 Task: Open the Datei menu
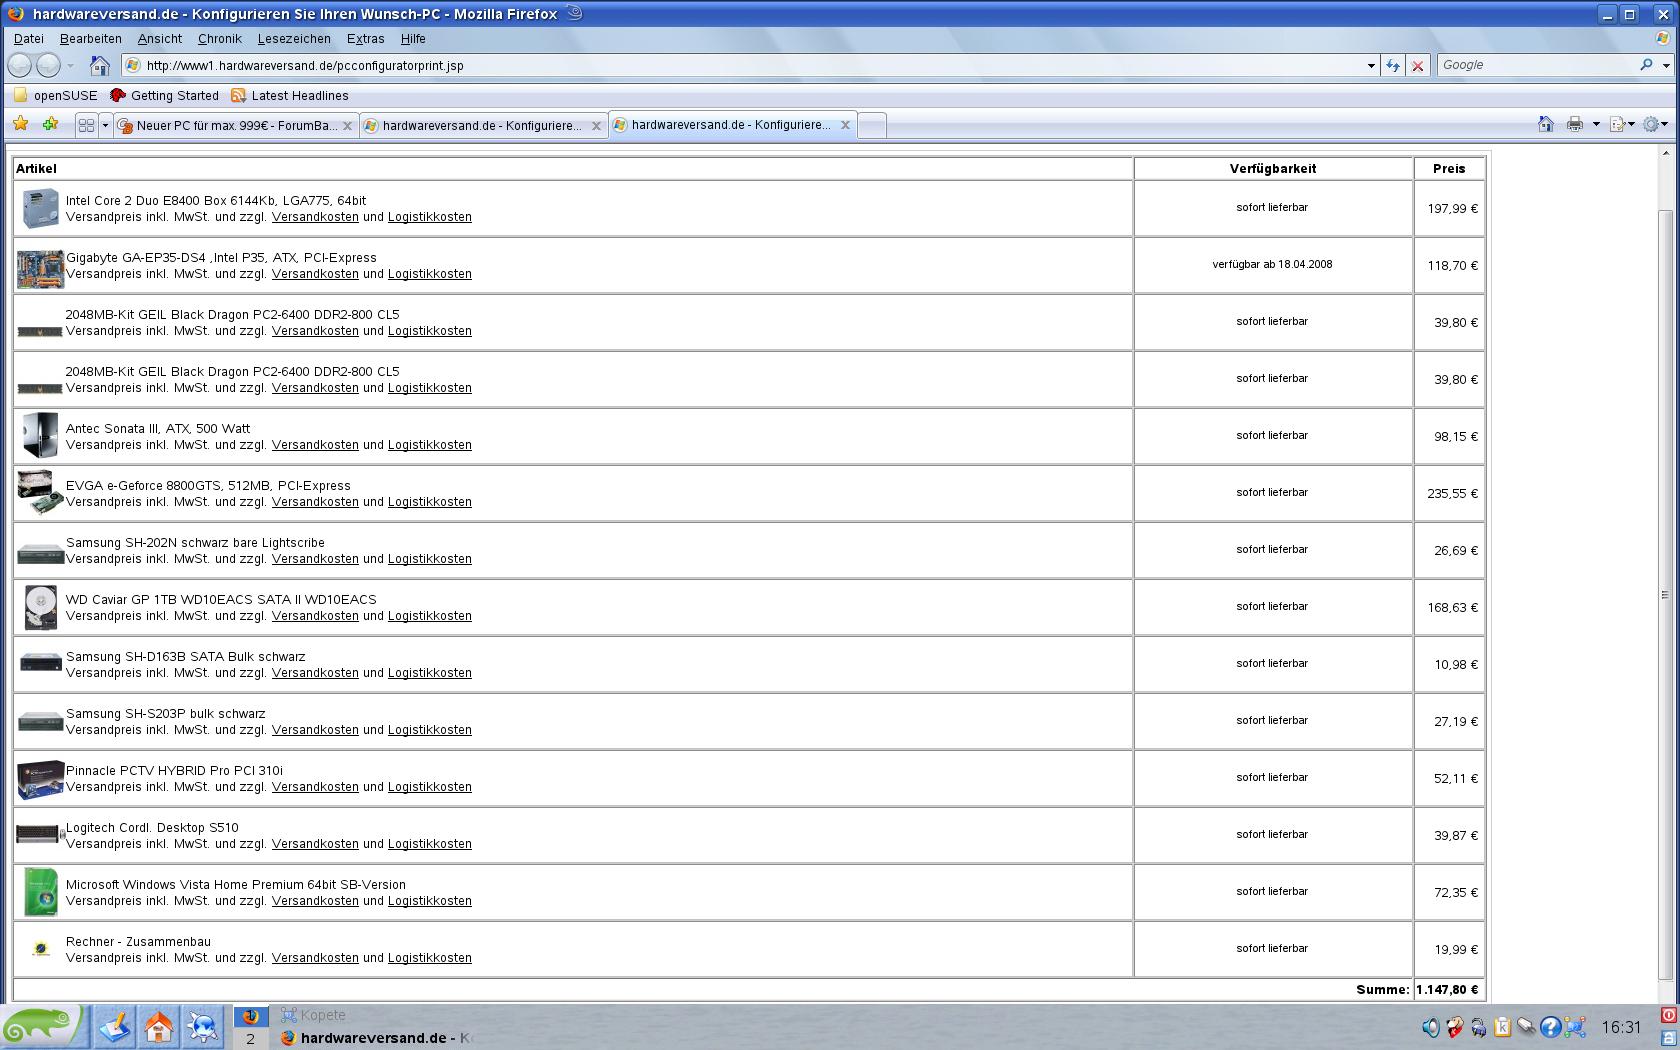coord(29,39)
